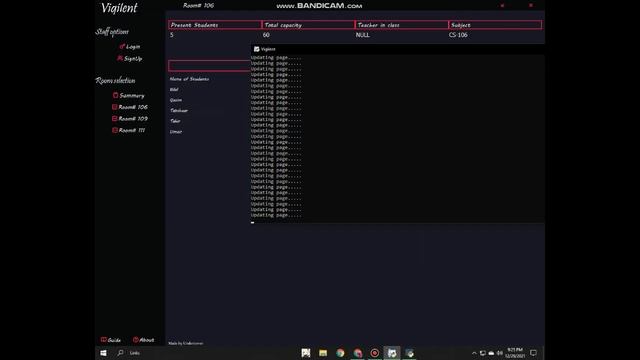Screen dimensions: 640x360
Task: Open the network tray icon
Action: [483, 353]
